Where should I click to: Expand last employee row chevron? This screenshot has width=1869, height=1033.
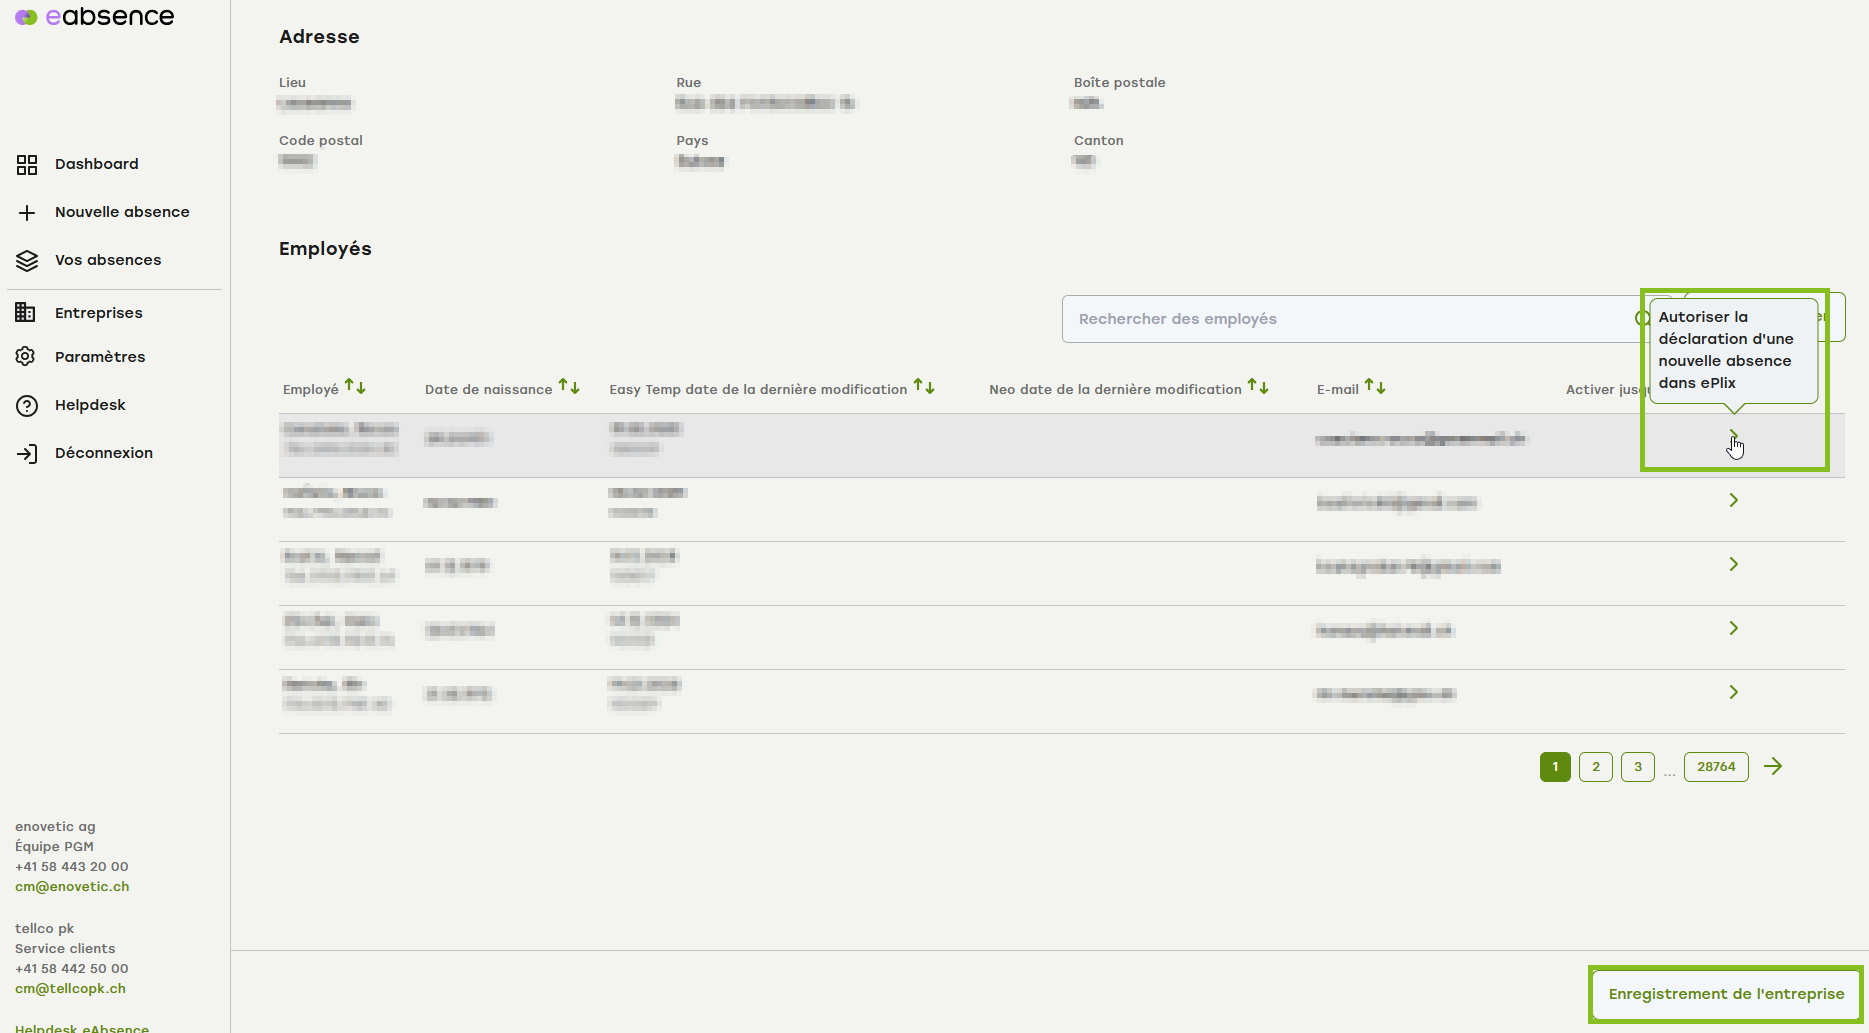click(1733, 692)
